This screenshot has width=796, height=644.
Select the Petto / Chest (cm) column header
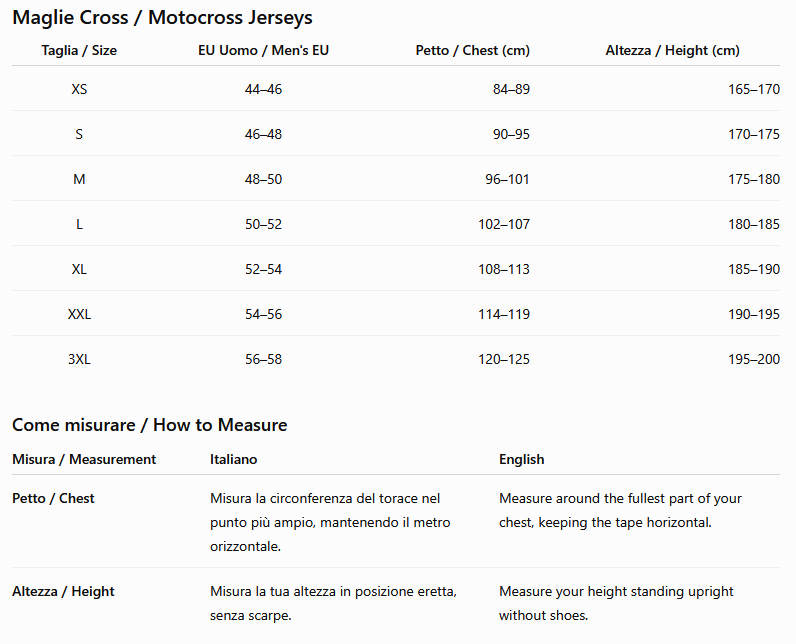coord(473,50)
